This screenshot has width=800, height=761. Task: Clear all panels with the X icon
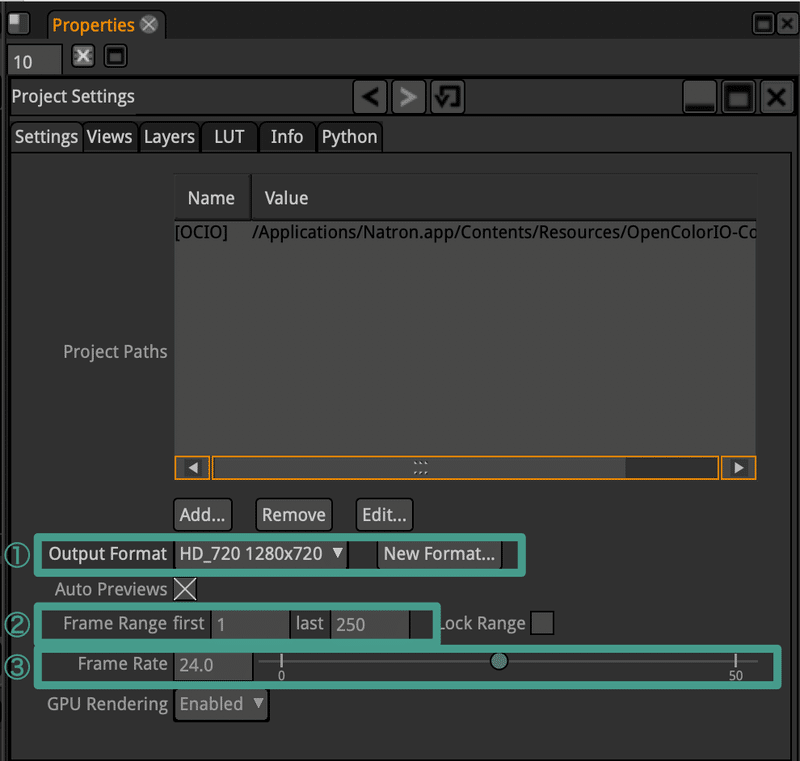(83, 56)
